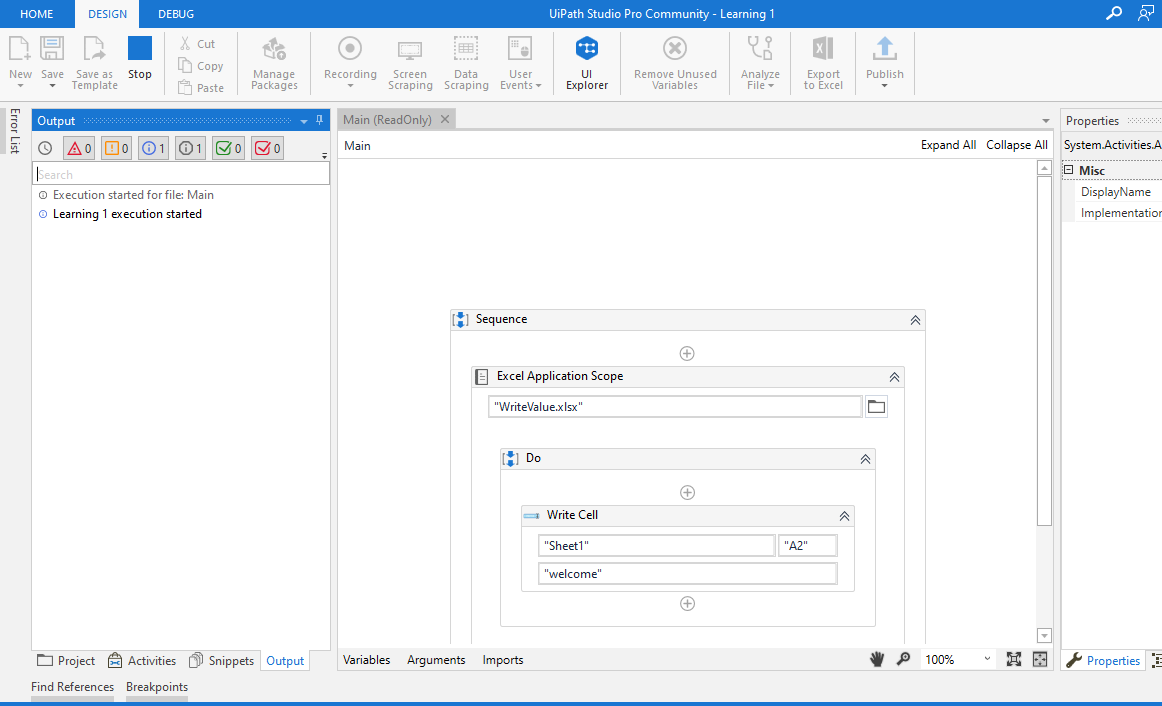Close the Main (ReadOnly) tab
1162x706 pixels.
click(445, 119)
